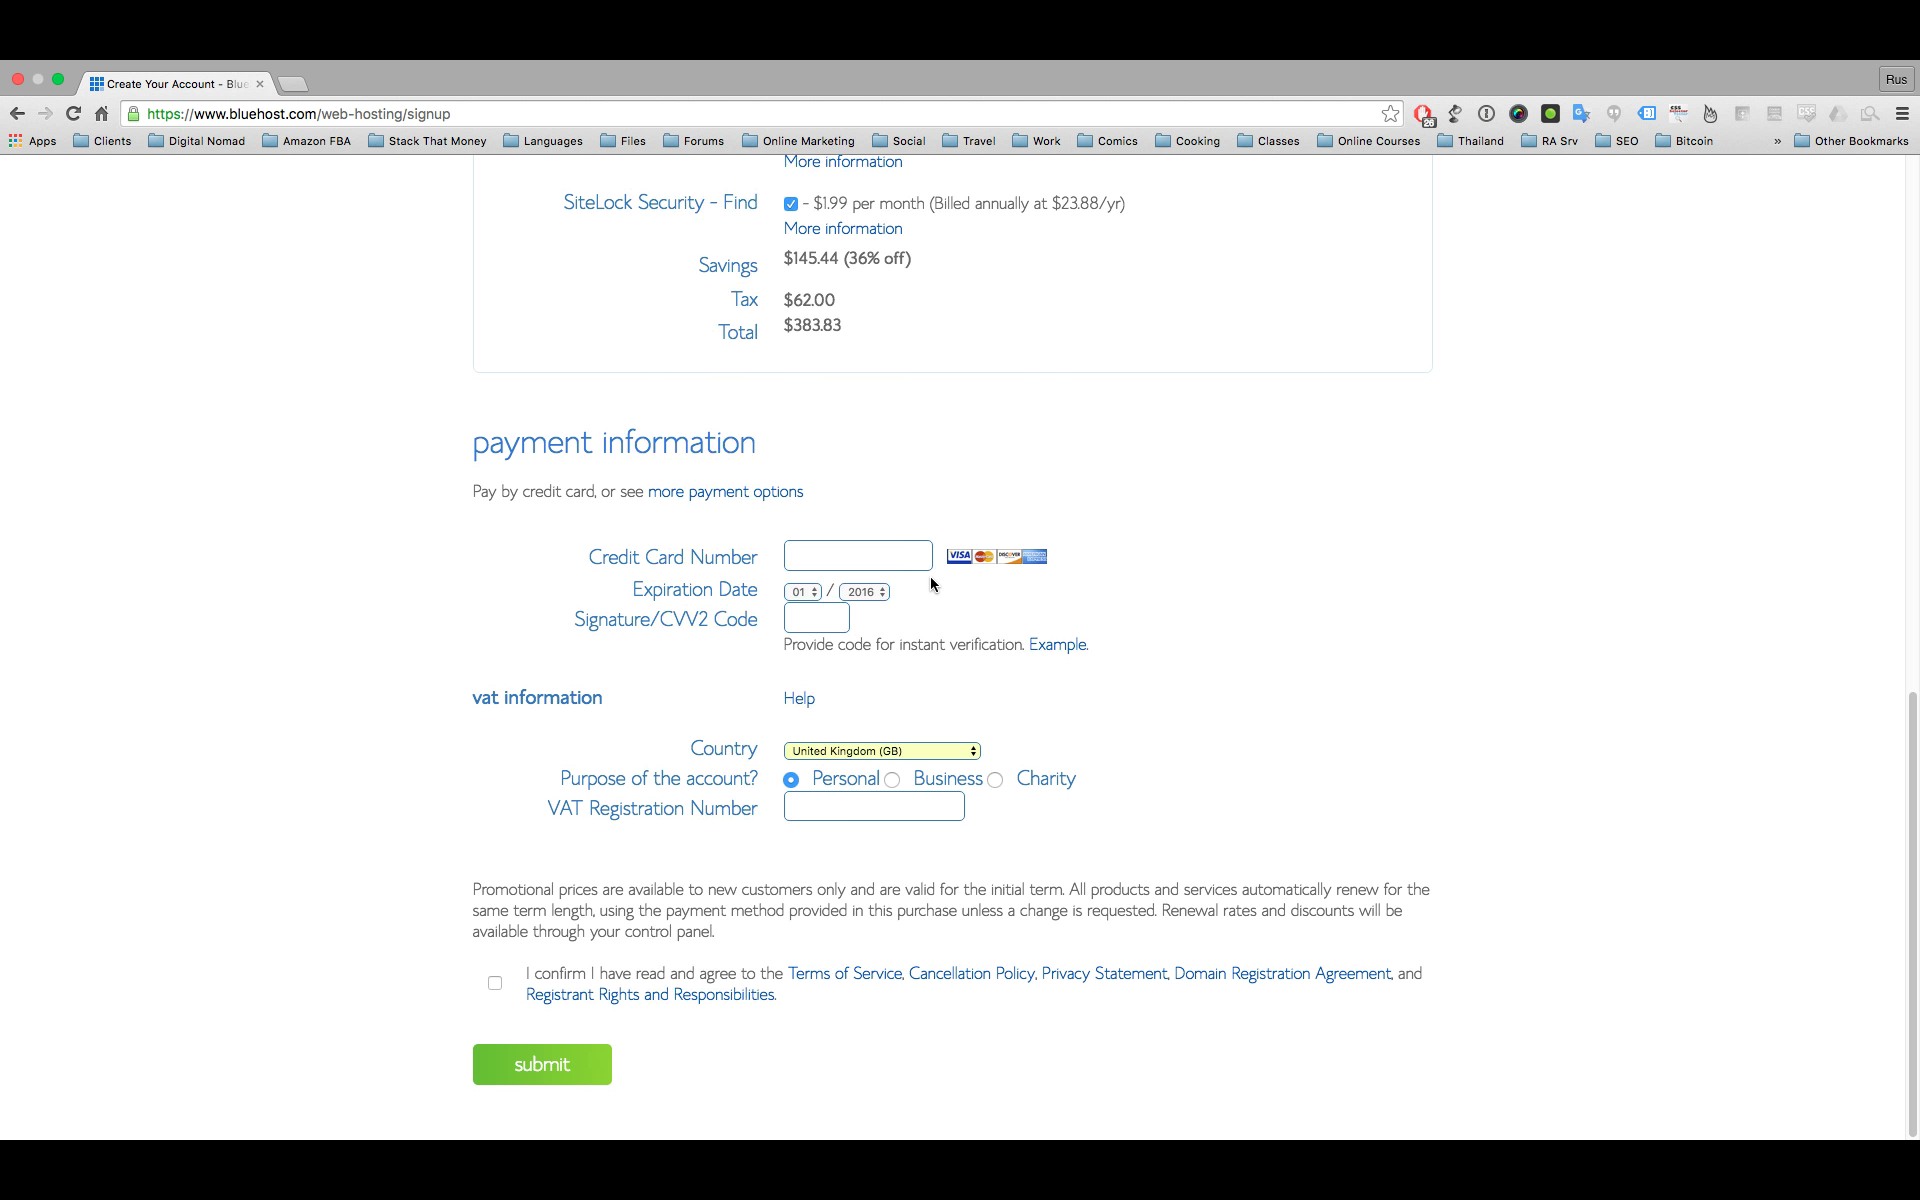The image size is (1920, 1200).
Task: Enable the terms agreement checkbox
Action: click(x=496, y=983)
